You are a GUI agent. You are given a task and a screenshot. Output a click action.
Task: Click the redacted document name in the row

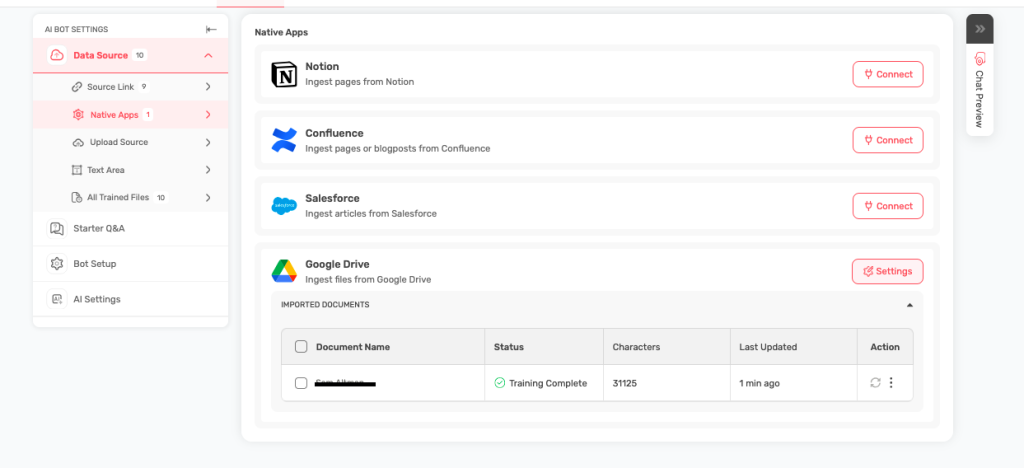pos(345,383)
